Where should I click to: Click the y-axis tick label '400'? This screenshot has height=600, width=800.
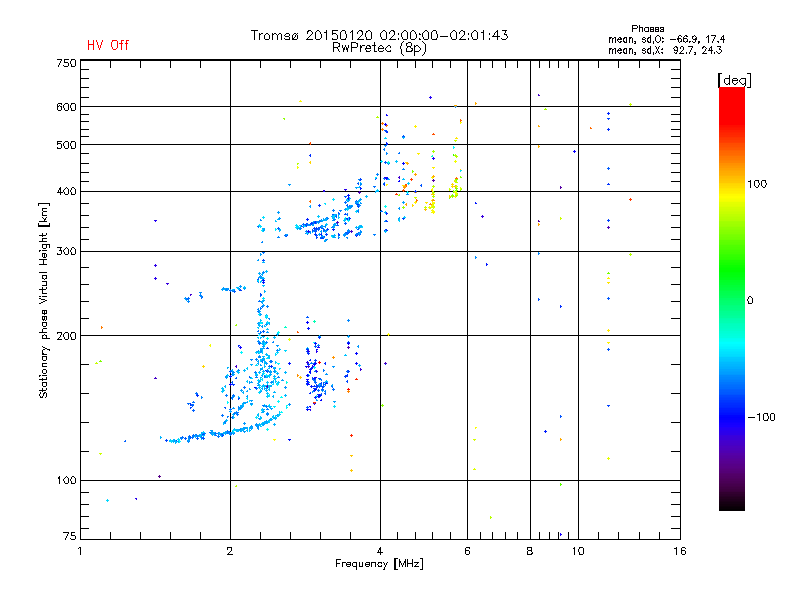click(67, 191)
